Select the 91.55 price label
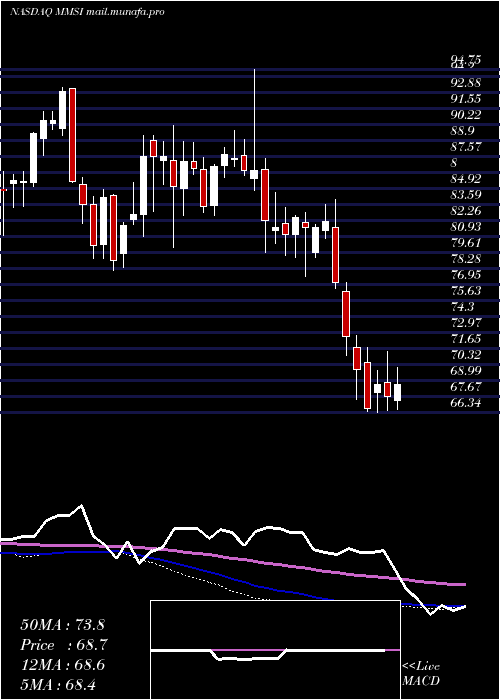Viewport: 500px width, 700px height. (466, 99)
